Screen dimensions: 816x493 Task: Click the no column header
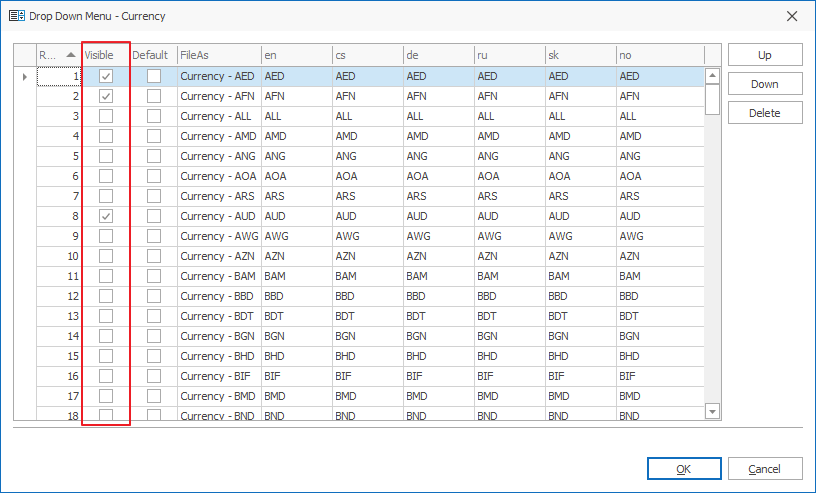click(x=660, y=55)
